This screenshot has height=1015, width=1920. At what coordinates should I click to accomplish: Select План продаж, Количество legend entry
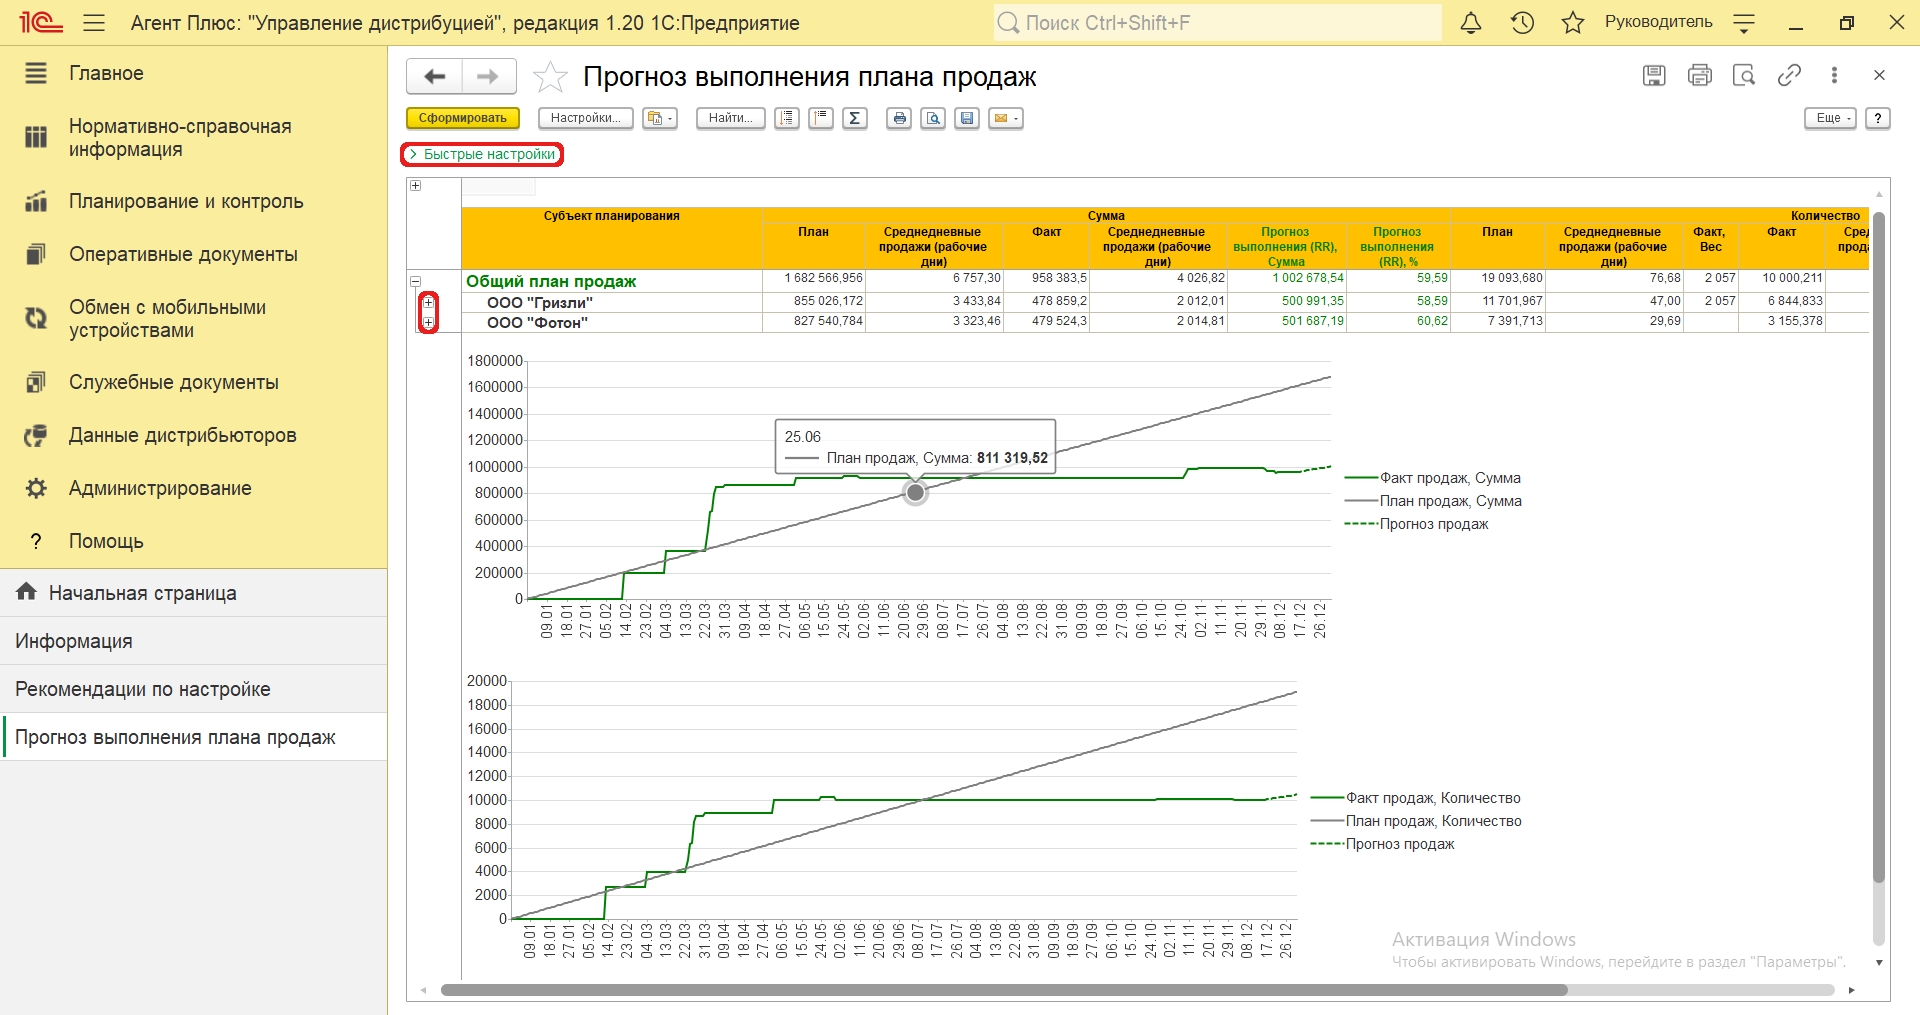click(x=1416, y=821)
